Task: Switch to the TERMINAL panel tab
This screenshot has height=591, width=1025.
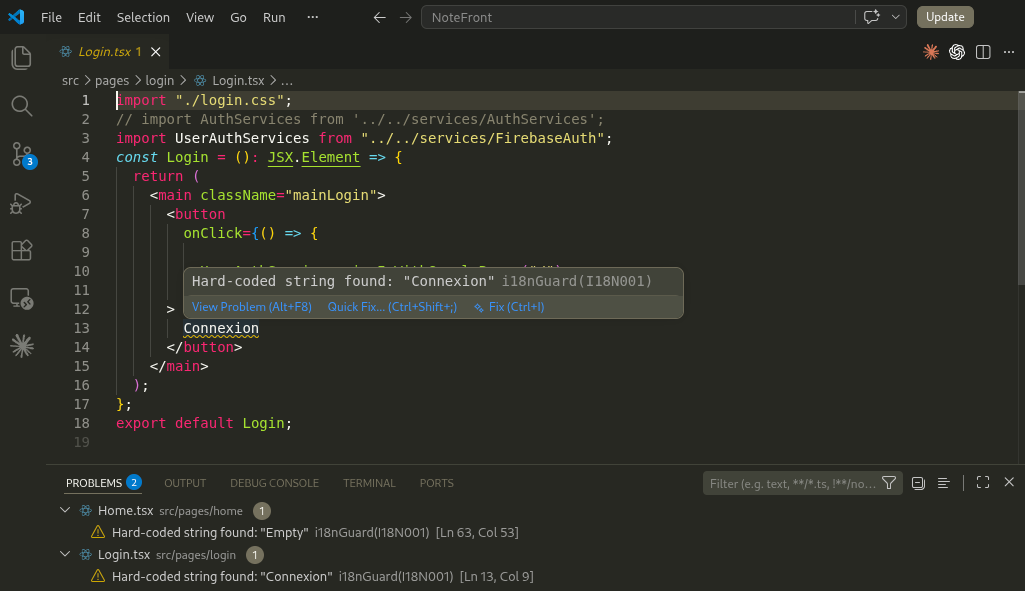Action: (x=369, y=483)
